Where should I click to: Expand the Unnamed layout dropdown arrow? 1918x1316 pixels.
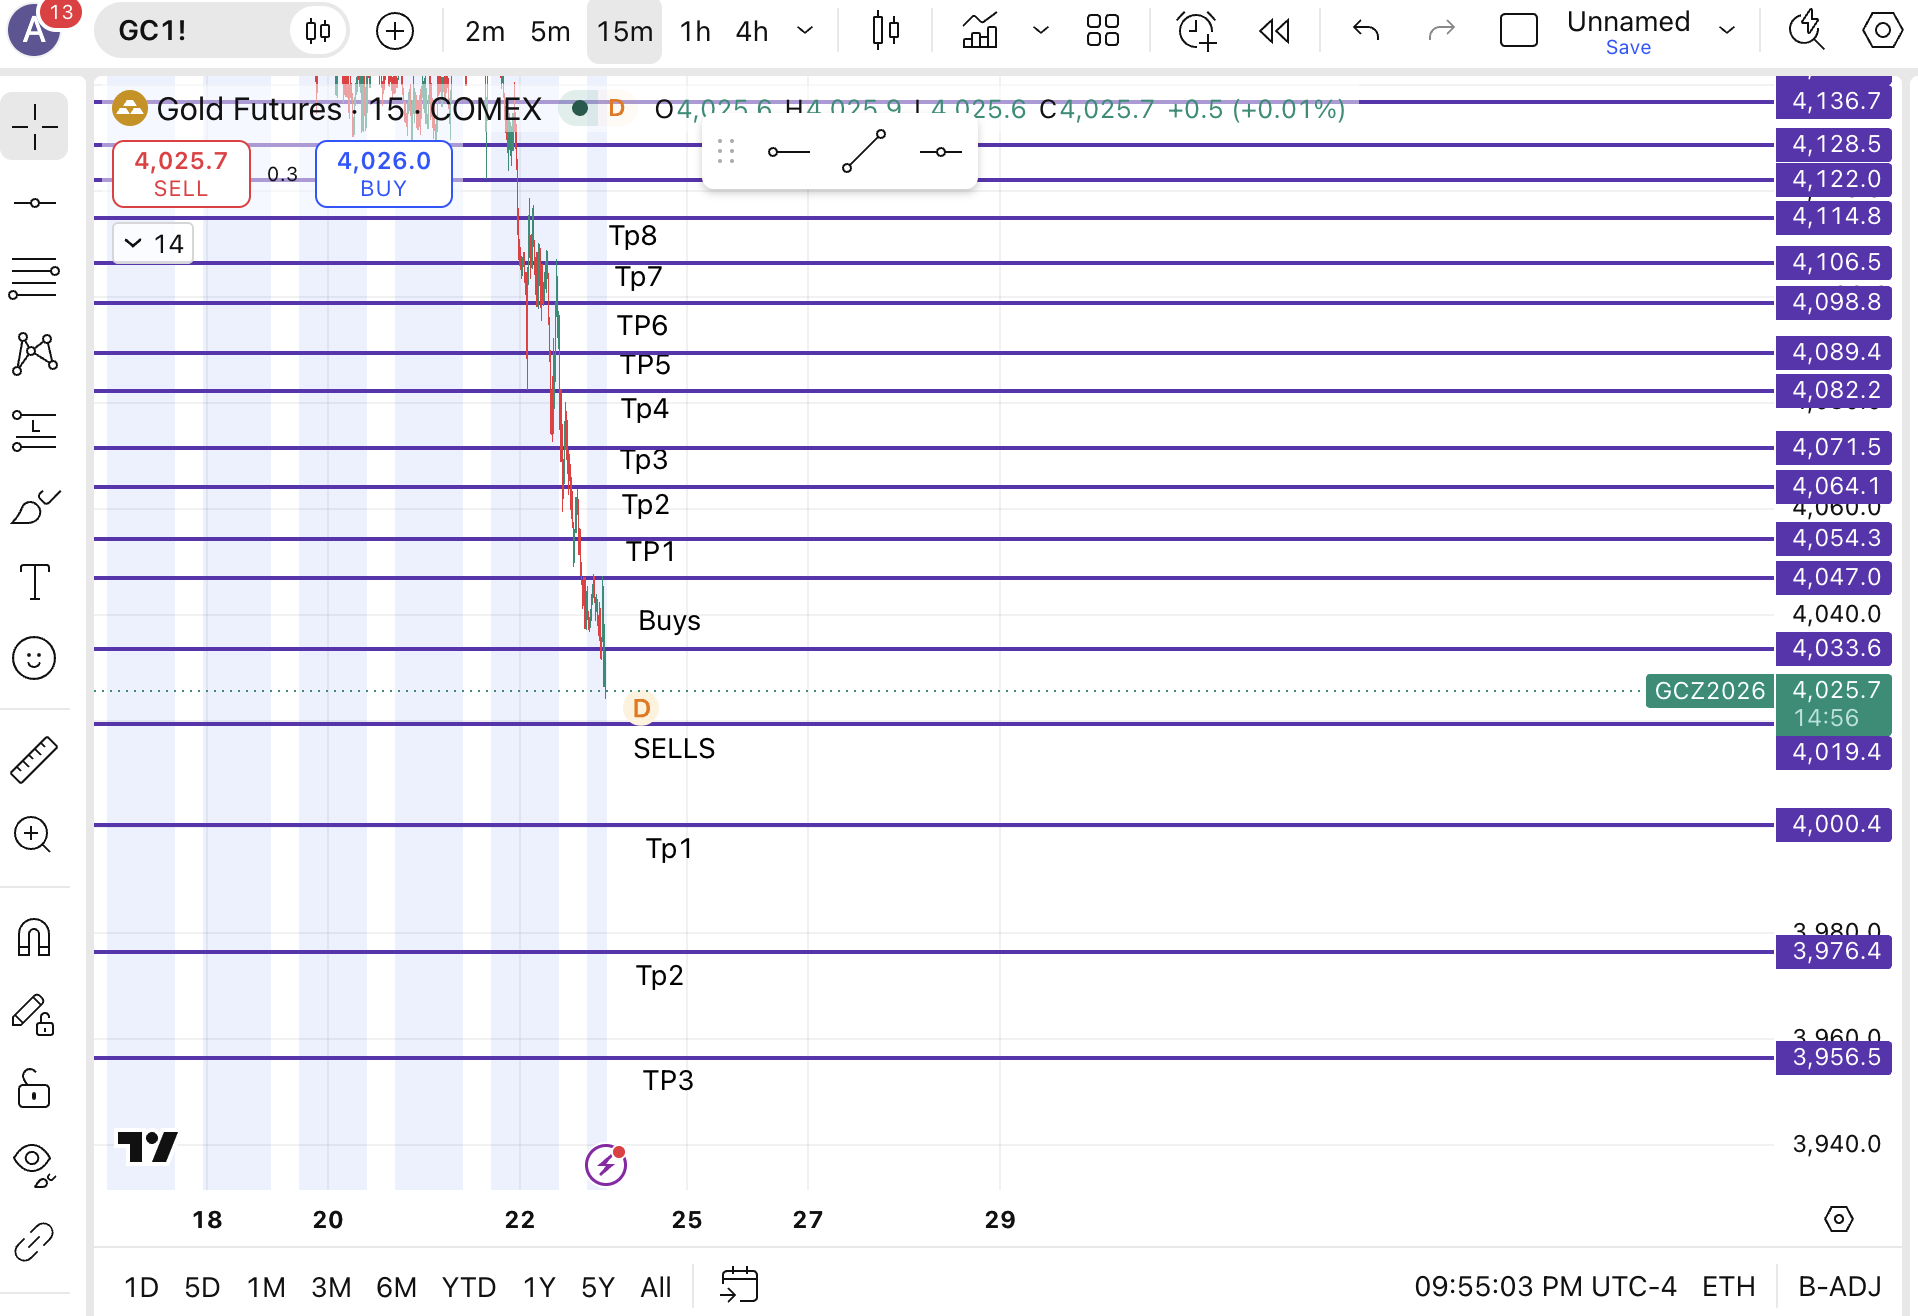tap(1727, 31)
